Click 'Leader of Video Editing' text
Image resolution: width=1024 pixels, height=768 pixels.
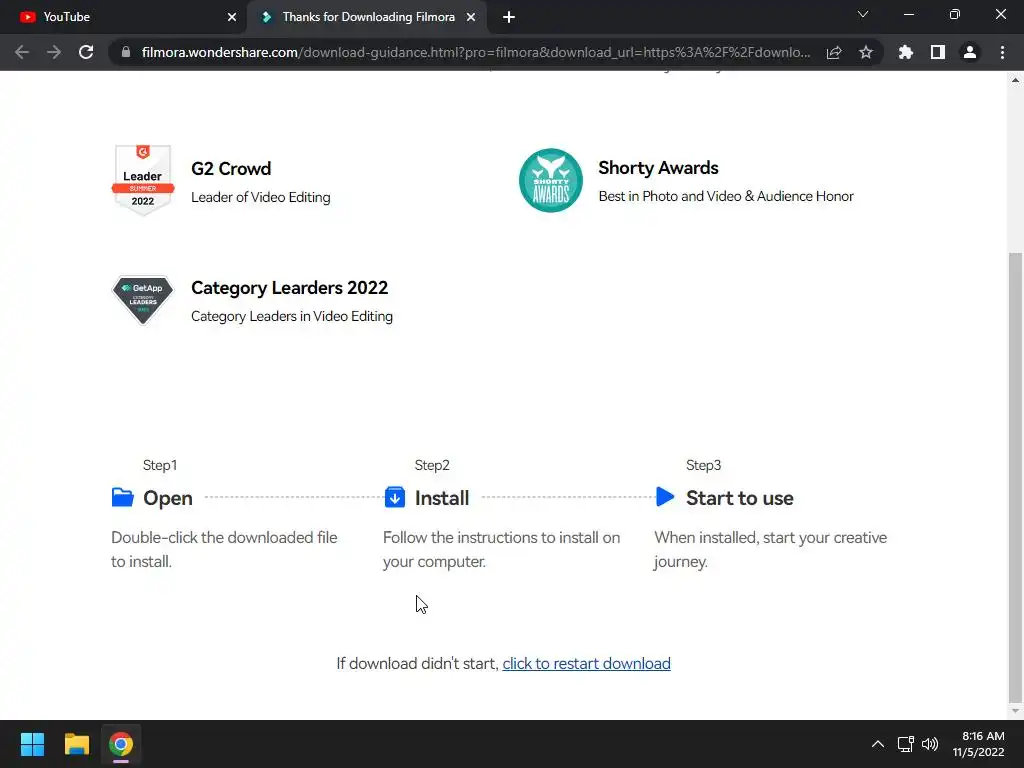[x=261, y=197]
